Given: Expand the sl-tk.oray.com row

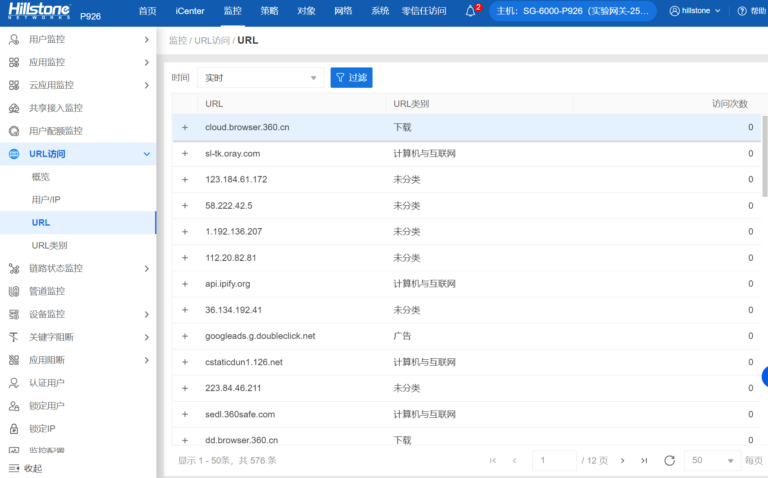Looking at the screenshot, I should [x=185, y=153].
